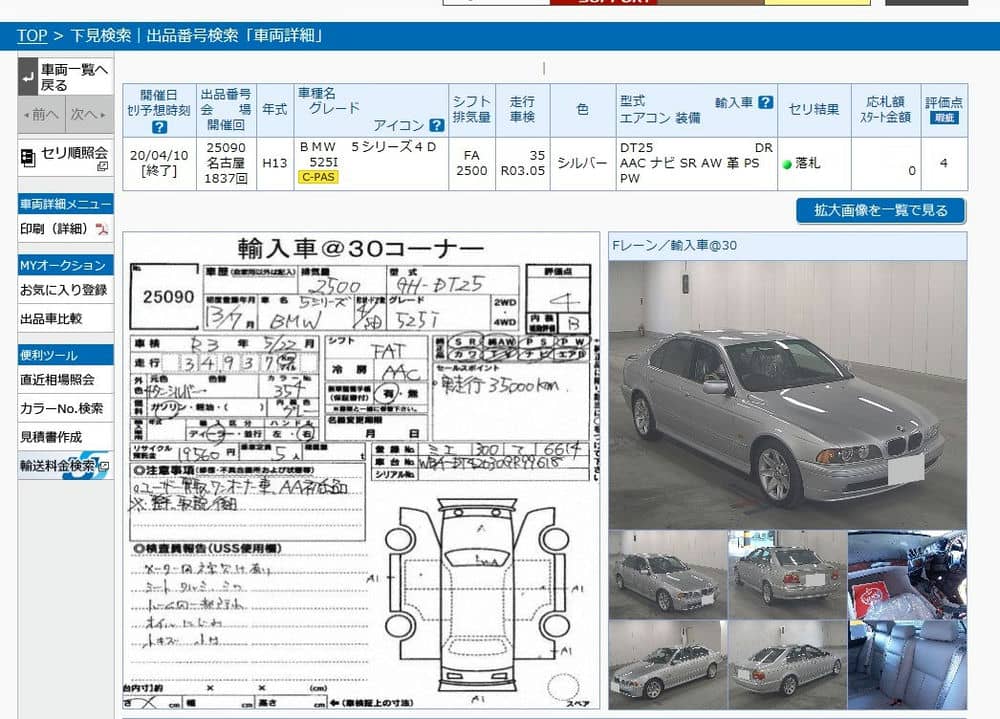Go to next vehicle 次へ
The width and height of the screenshot is (1000, 719).
click(x=89, y=114)
